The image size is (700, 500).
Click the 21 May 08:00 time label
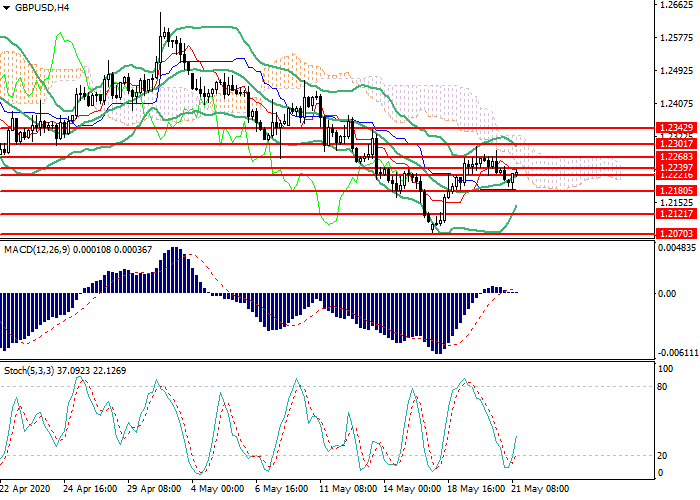tap(540, 490)
